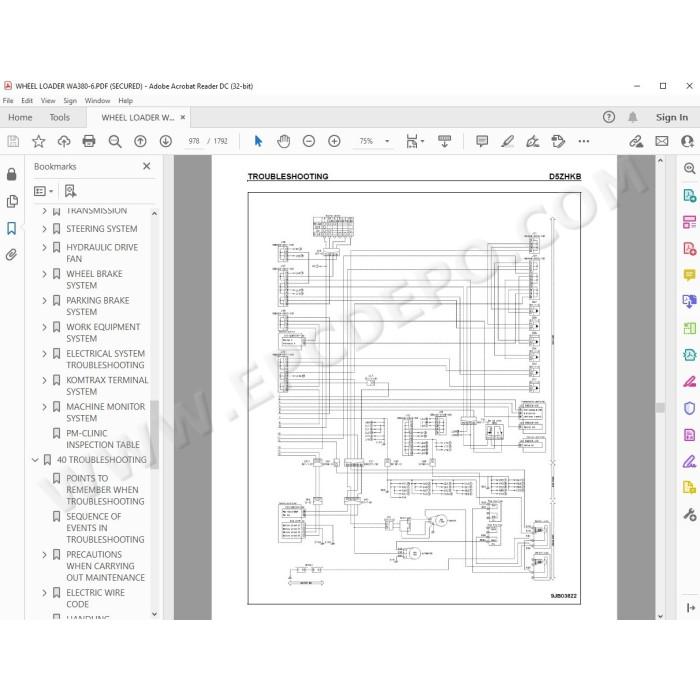The image size is (700, 700).
Task: Zoom out with the minus icon
Action: [x=308, y=141]
